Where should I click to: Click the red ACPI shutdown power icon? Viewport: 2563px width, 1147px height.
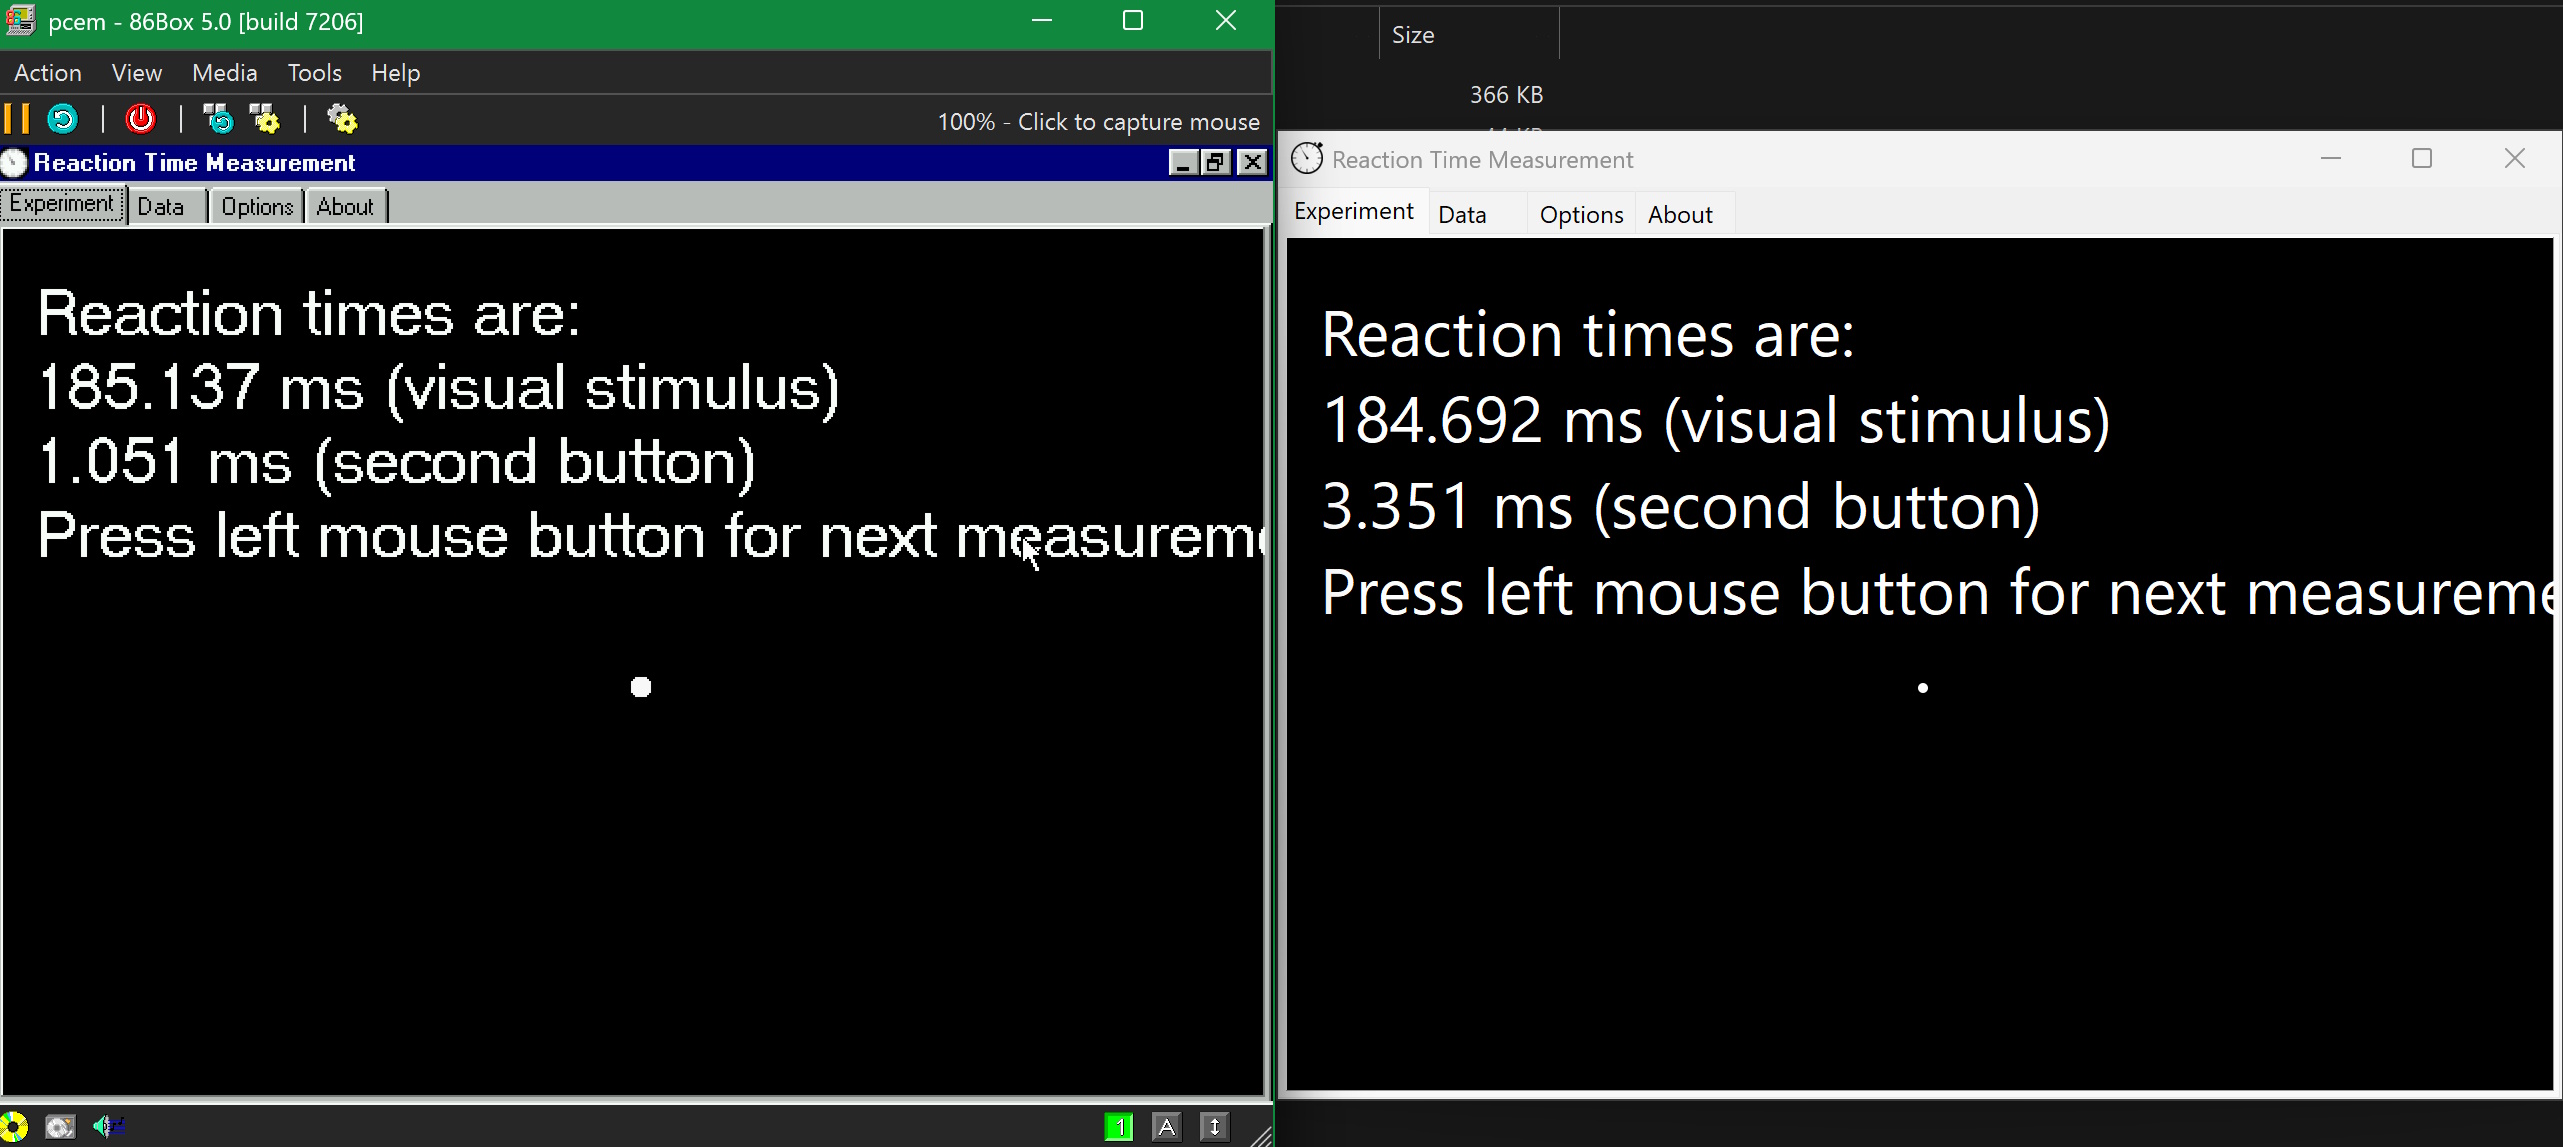tap(140, 119)
